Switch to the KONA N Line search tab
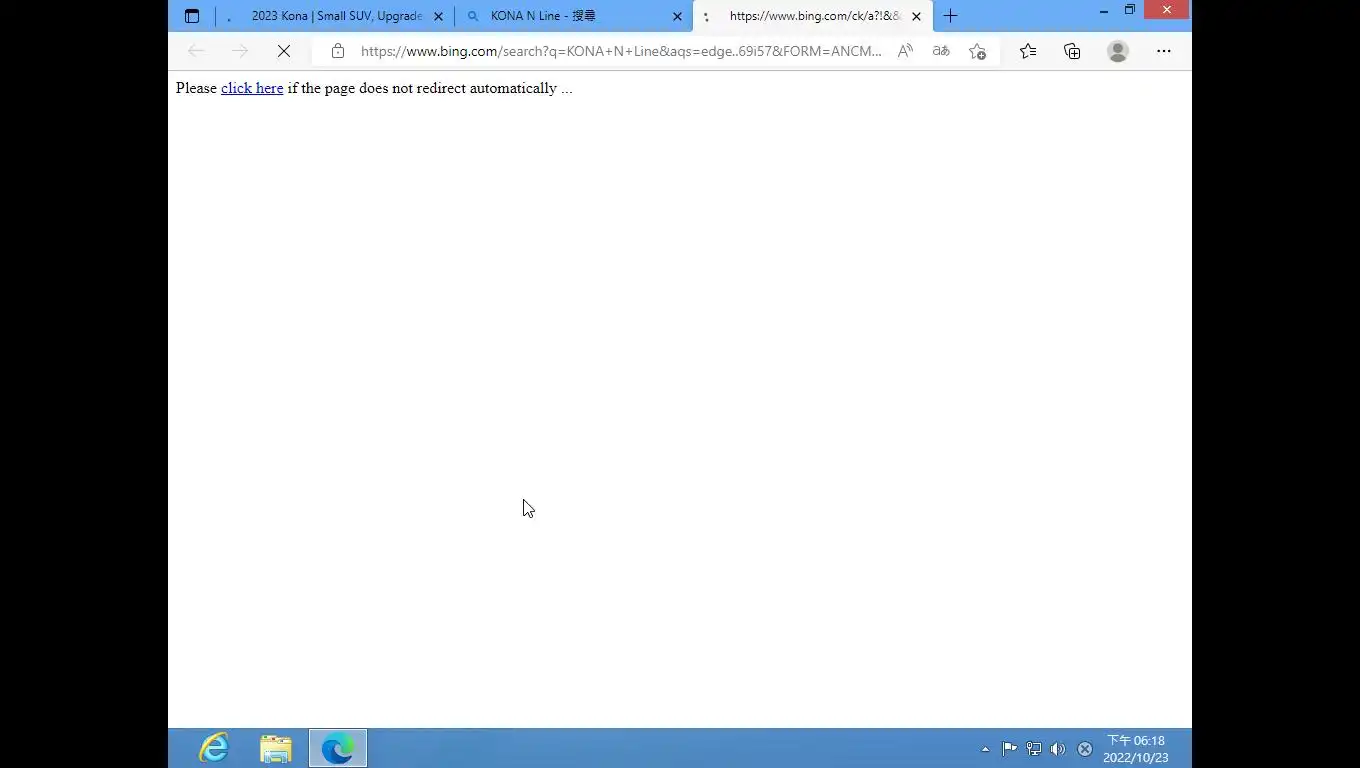 pos(573,16)
